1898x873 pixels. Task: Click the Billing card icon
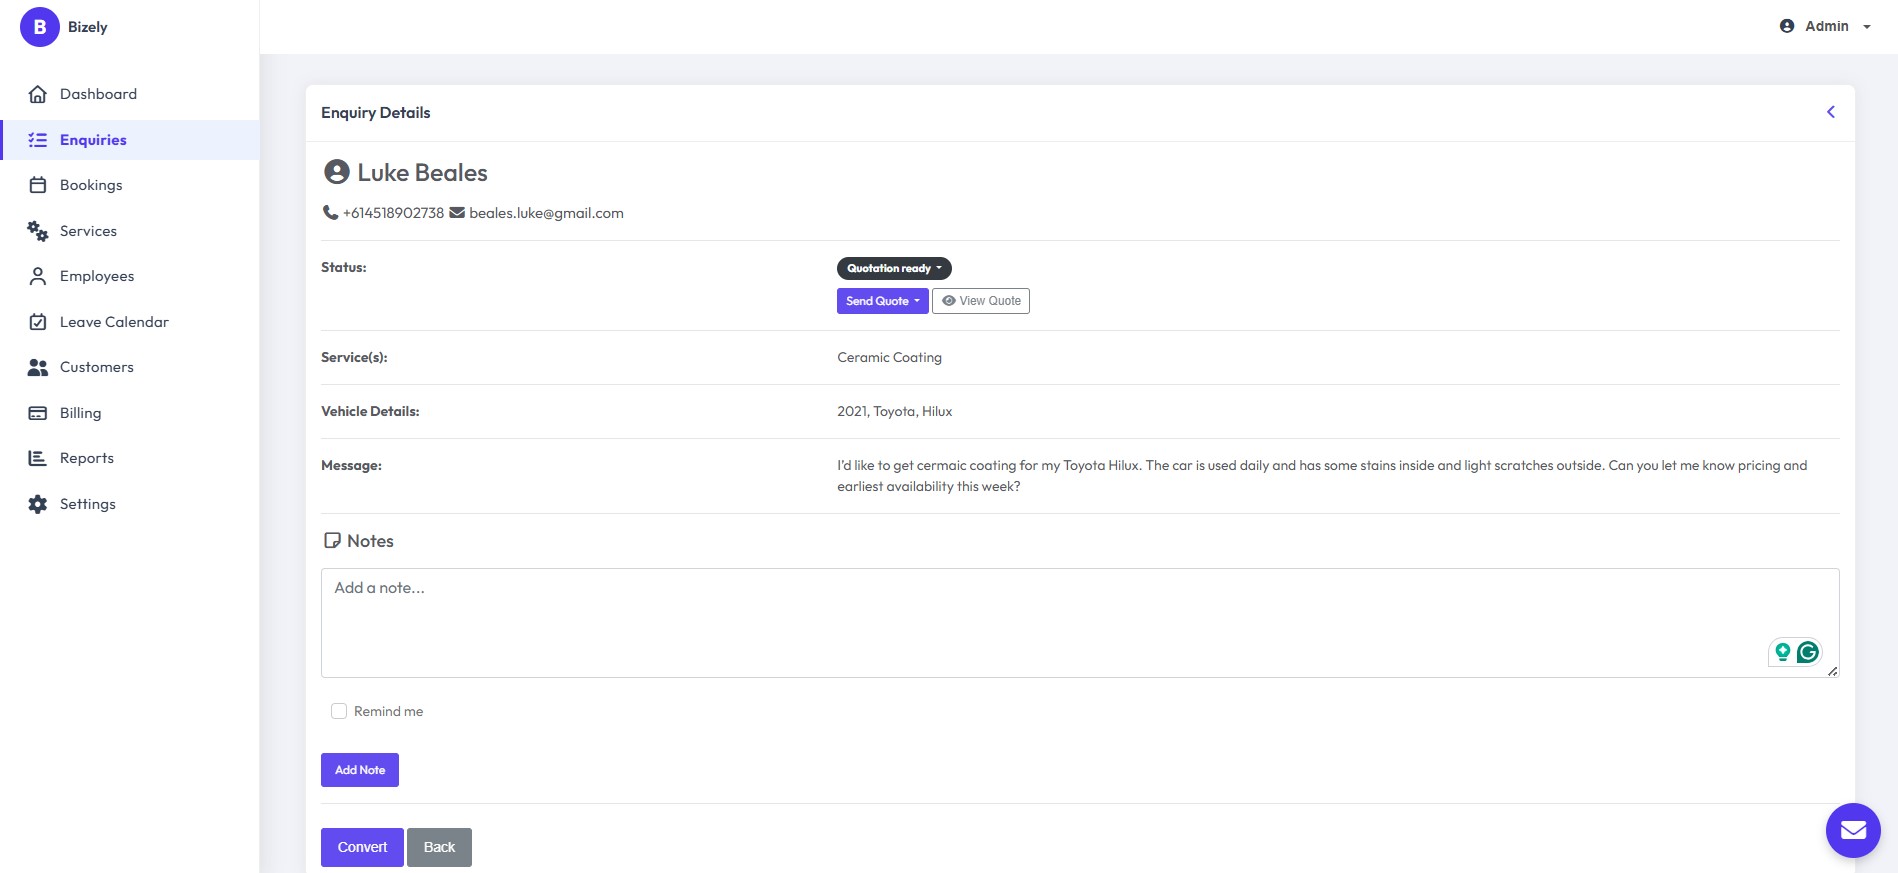[38, 413]
